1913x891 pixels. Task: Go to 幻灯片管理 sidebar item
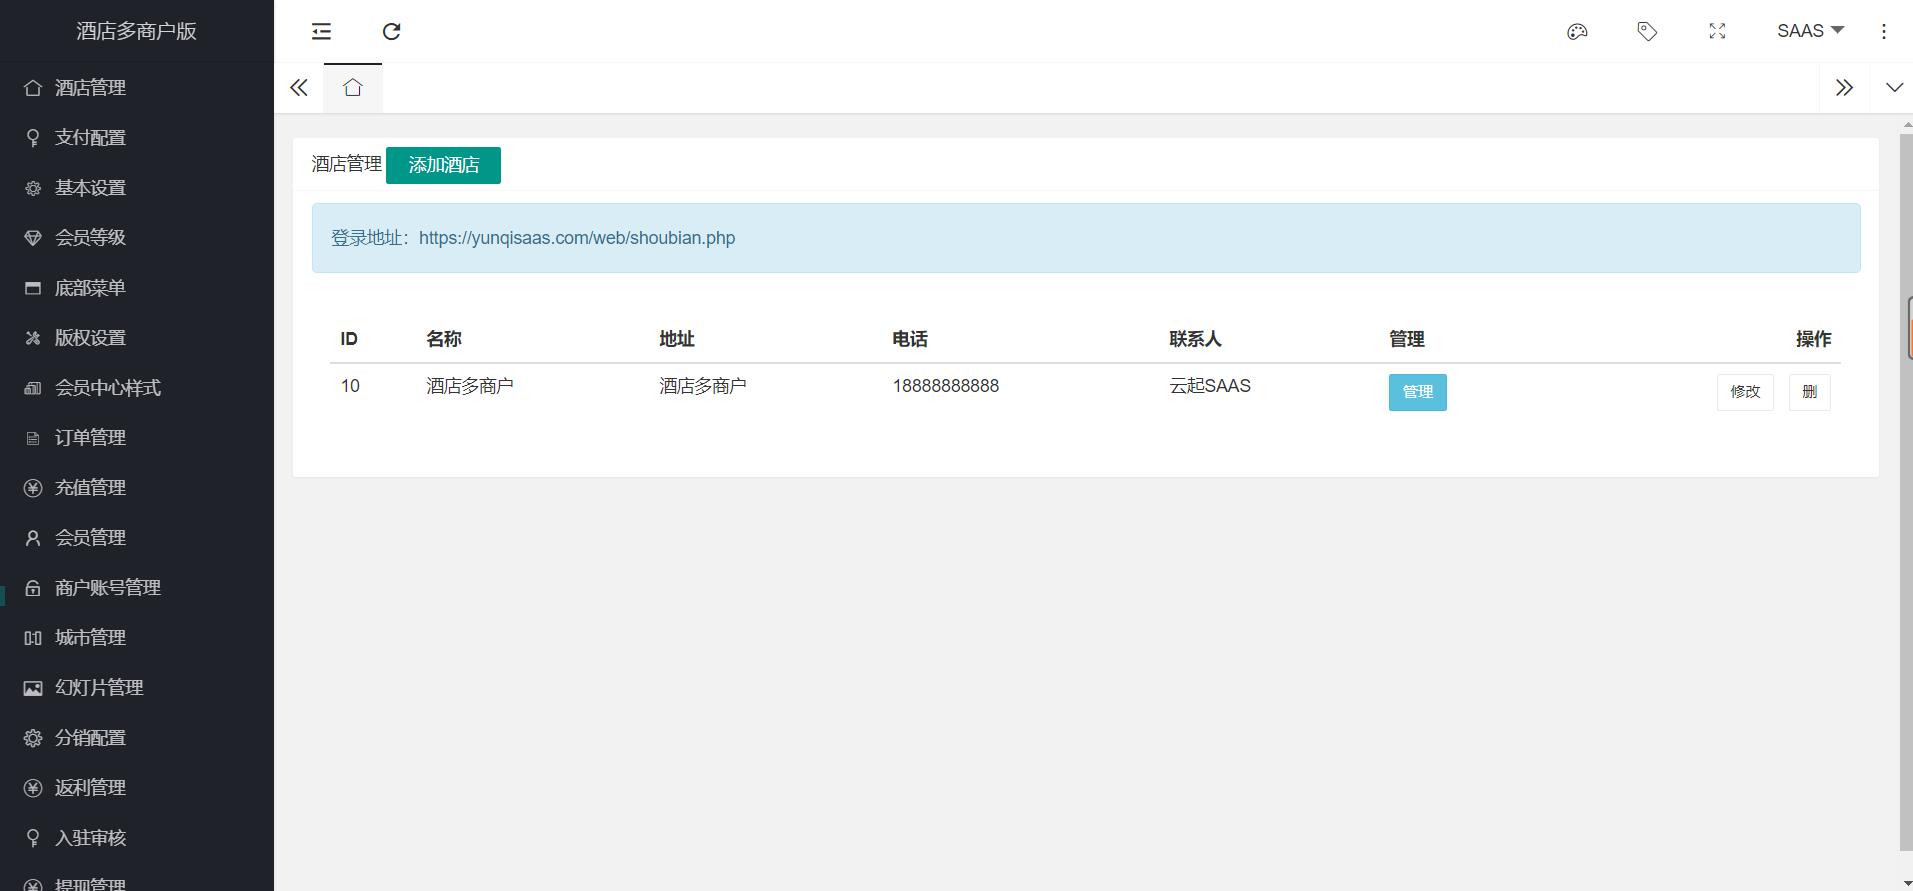pyautogui.click(x=99, y=688)
